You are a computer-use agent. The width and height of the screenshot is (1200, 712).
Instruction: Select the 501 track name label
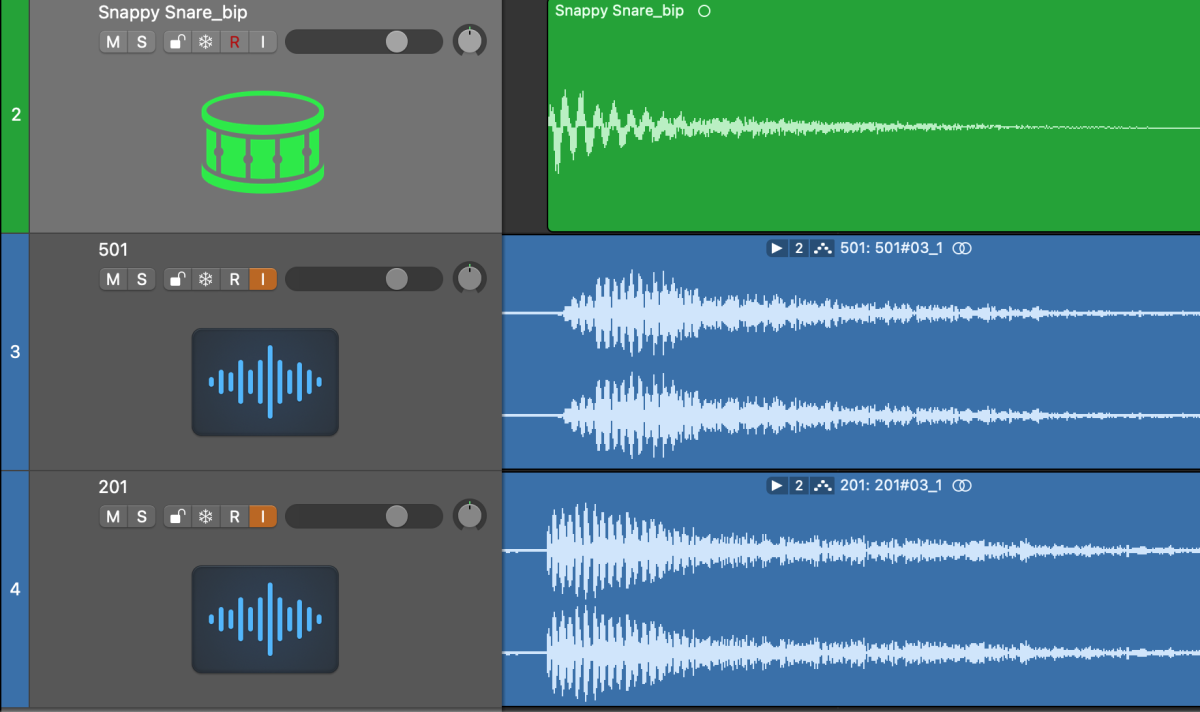click(x=113, y=250)
